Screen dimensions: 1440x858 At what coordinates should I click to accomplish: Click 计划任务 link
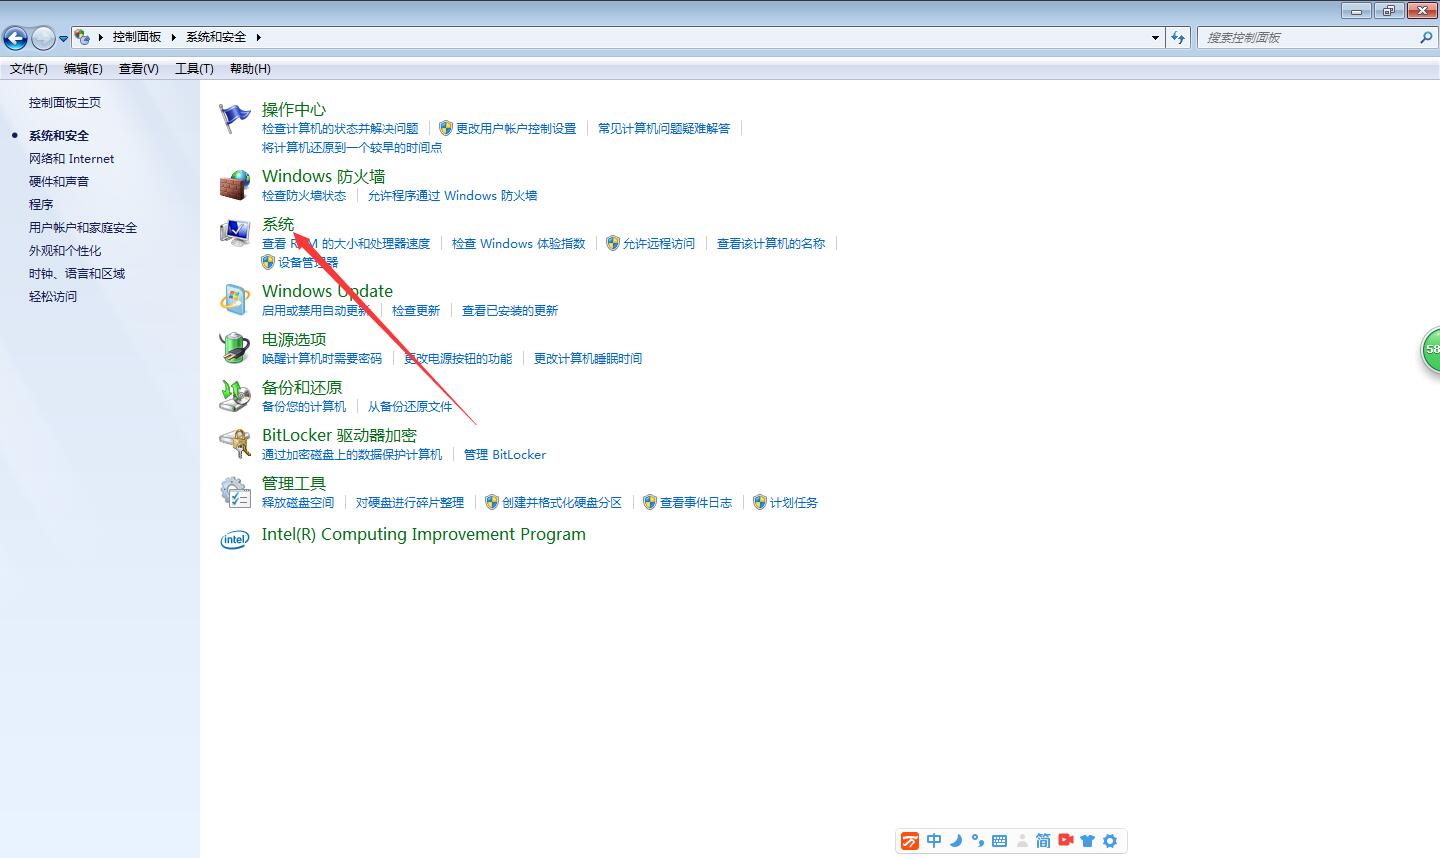pyautogui.click(x=794, y=503)
